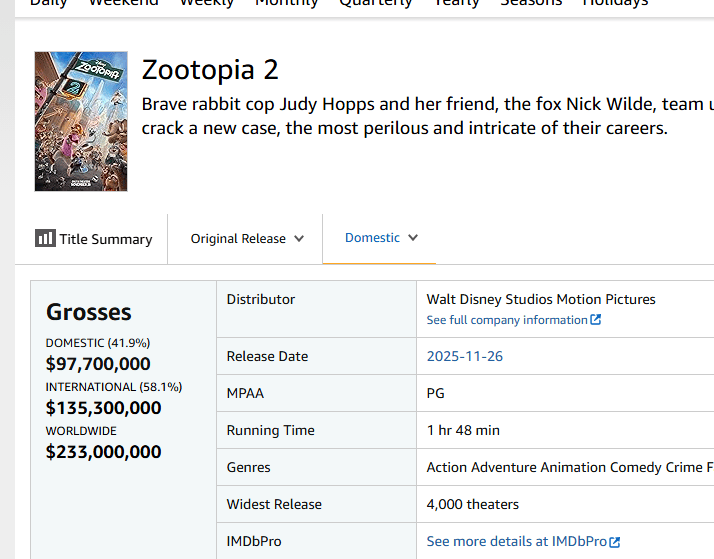
Task: Open the Weekly tab
Action: [206, 3]
